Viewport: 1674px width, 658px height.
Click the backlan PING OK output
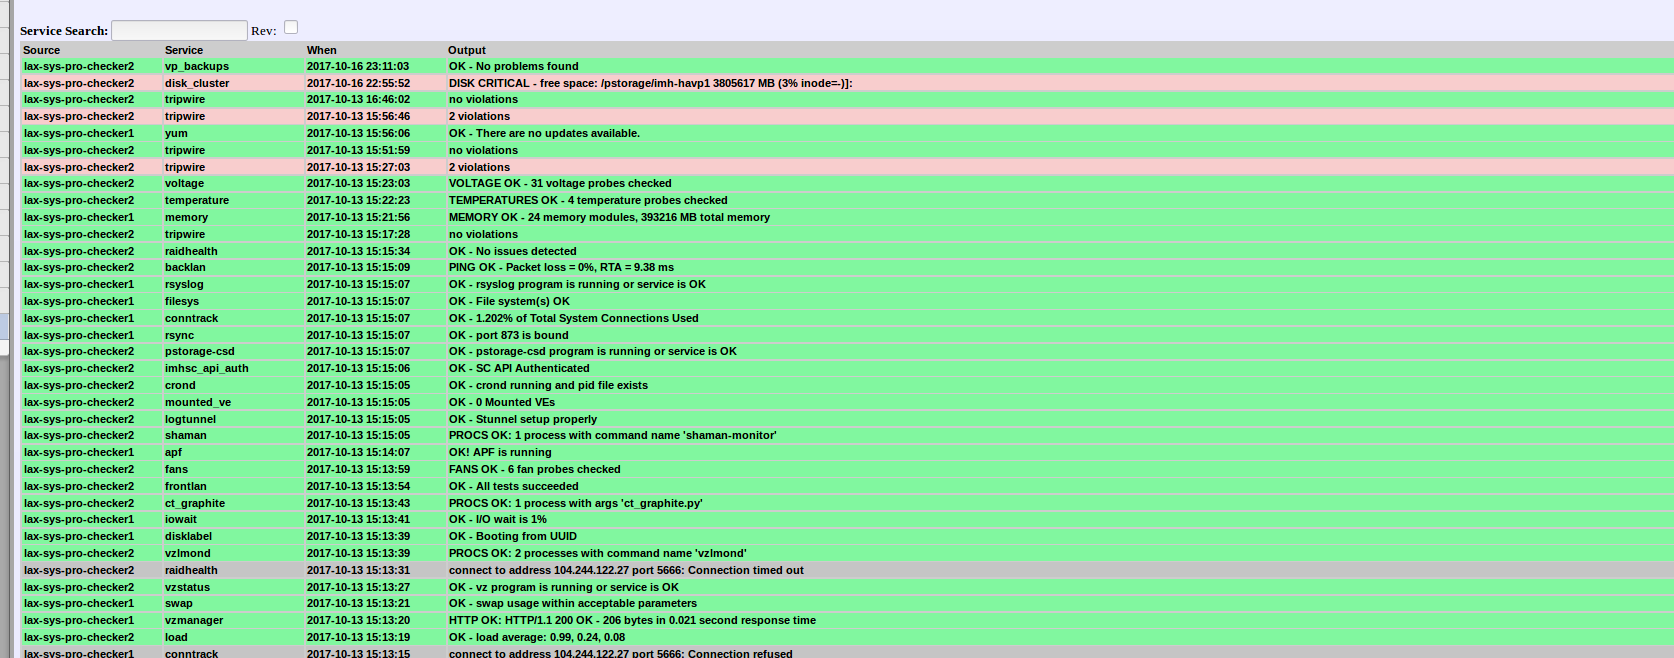(x=561, y=267)
